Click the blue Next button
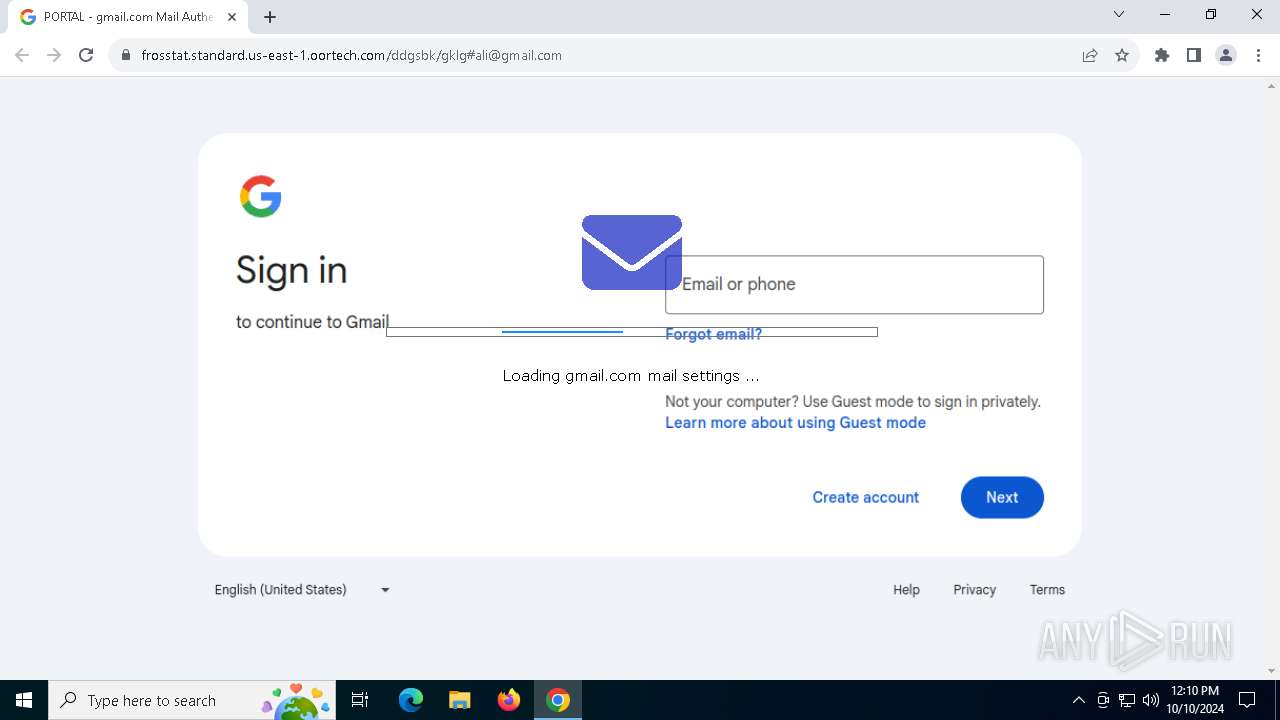Image resolution: width=1280 pixels, height=720 pixels. (x=1002, y=497)
